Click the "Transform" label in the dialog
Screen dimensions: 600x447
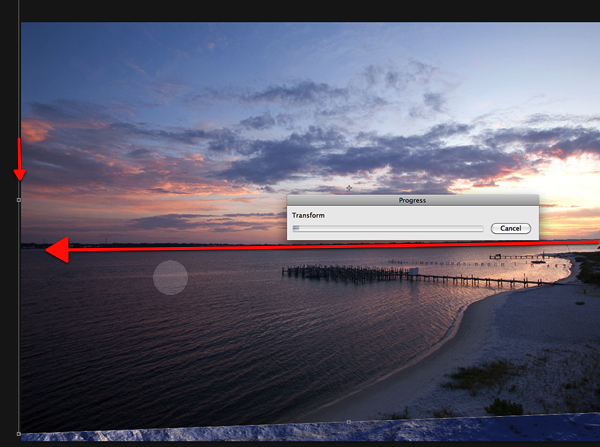[308, 215]
